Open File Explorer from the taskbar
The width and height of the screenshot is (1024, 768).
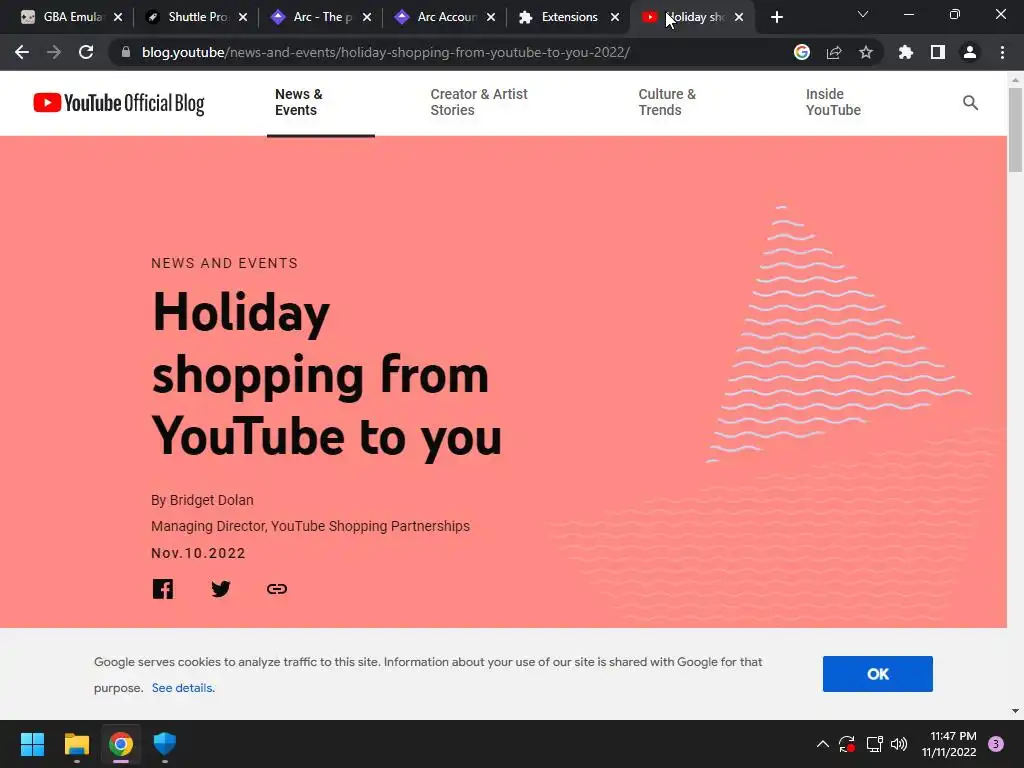(76, 744)
